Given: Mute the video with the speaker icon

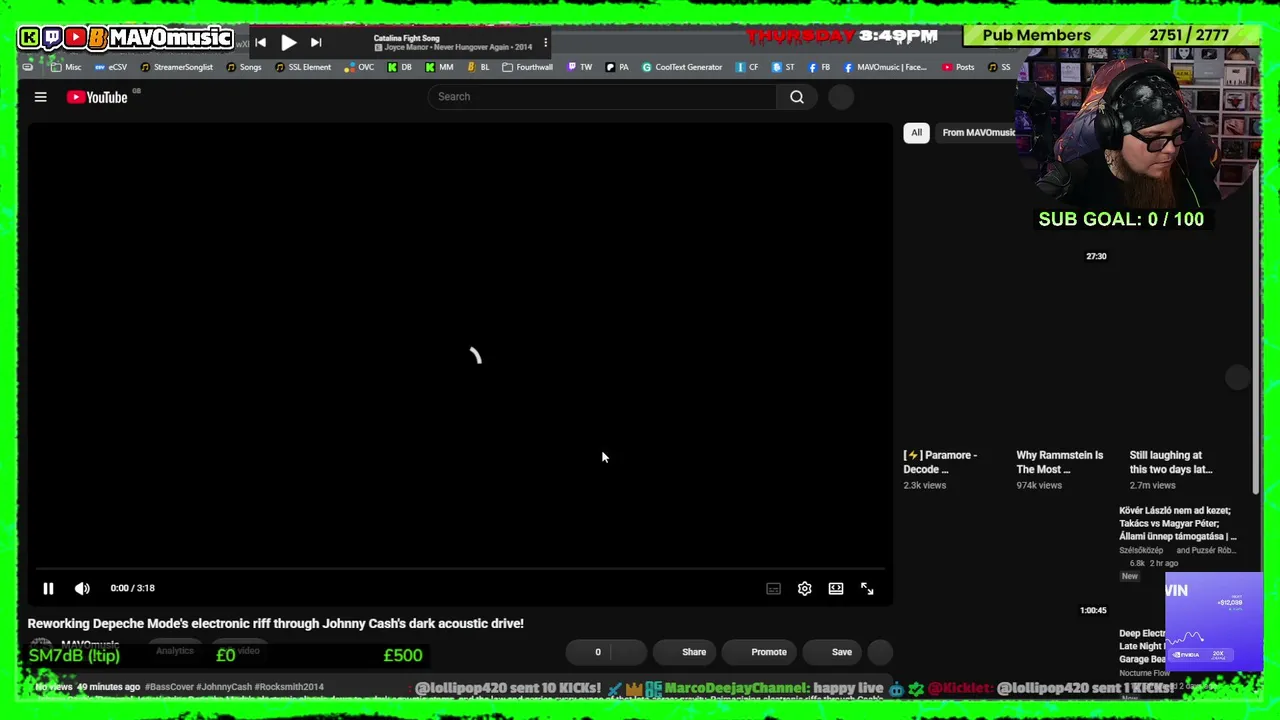Looking at the screenshot, I should click(x=82, y=588).
